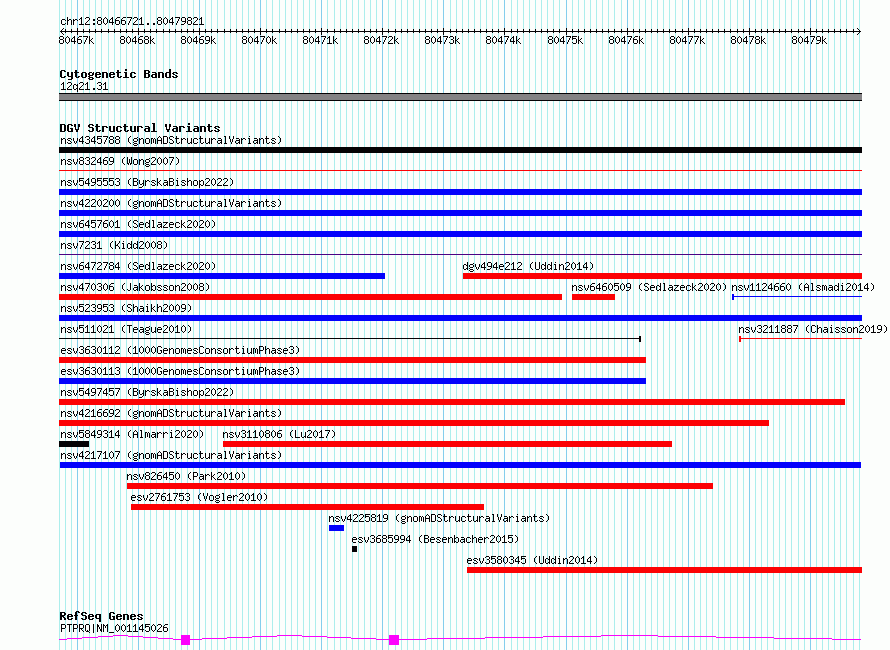The height and width of the screenshot is (650, 890).
Task: Click esv3580345 (Uddin2014) label
Action: pyautogui.click(x=532, y=560)
